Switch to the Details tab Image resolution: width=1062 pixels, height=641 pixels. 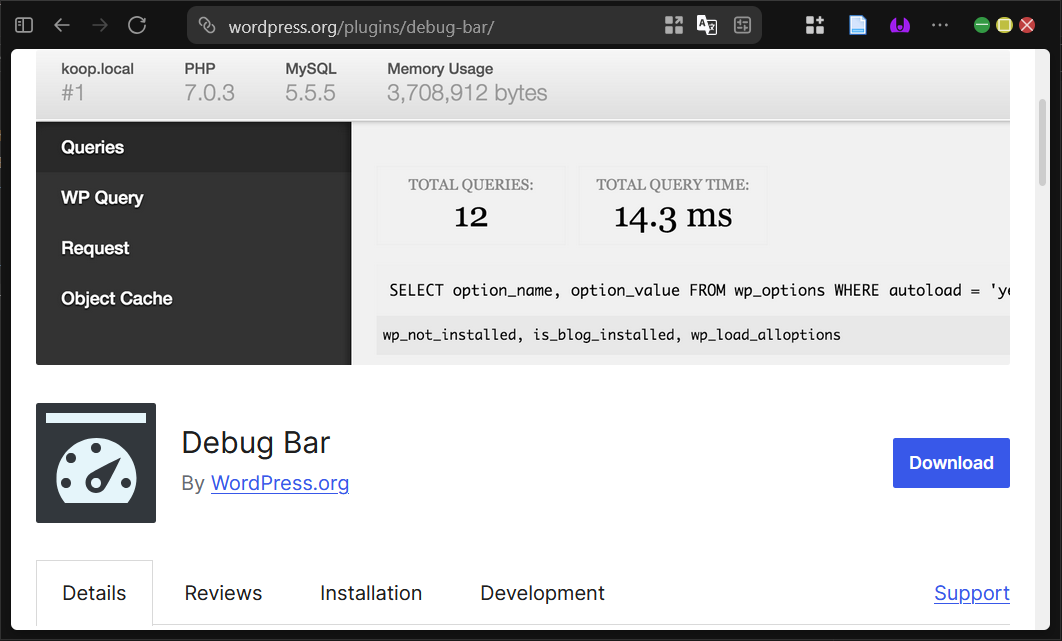pos(94,593)
